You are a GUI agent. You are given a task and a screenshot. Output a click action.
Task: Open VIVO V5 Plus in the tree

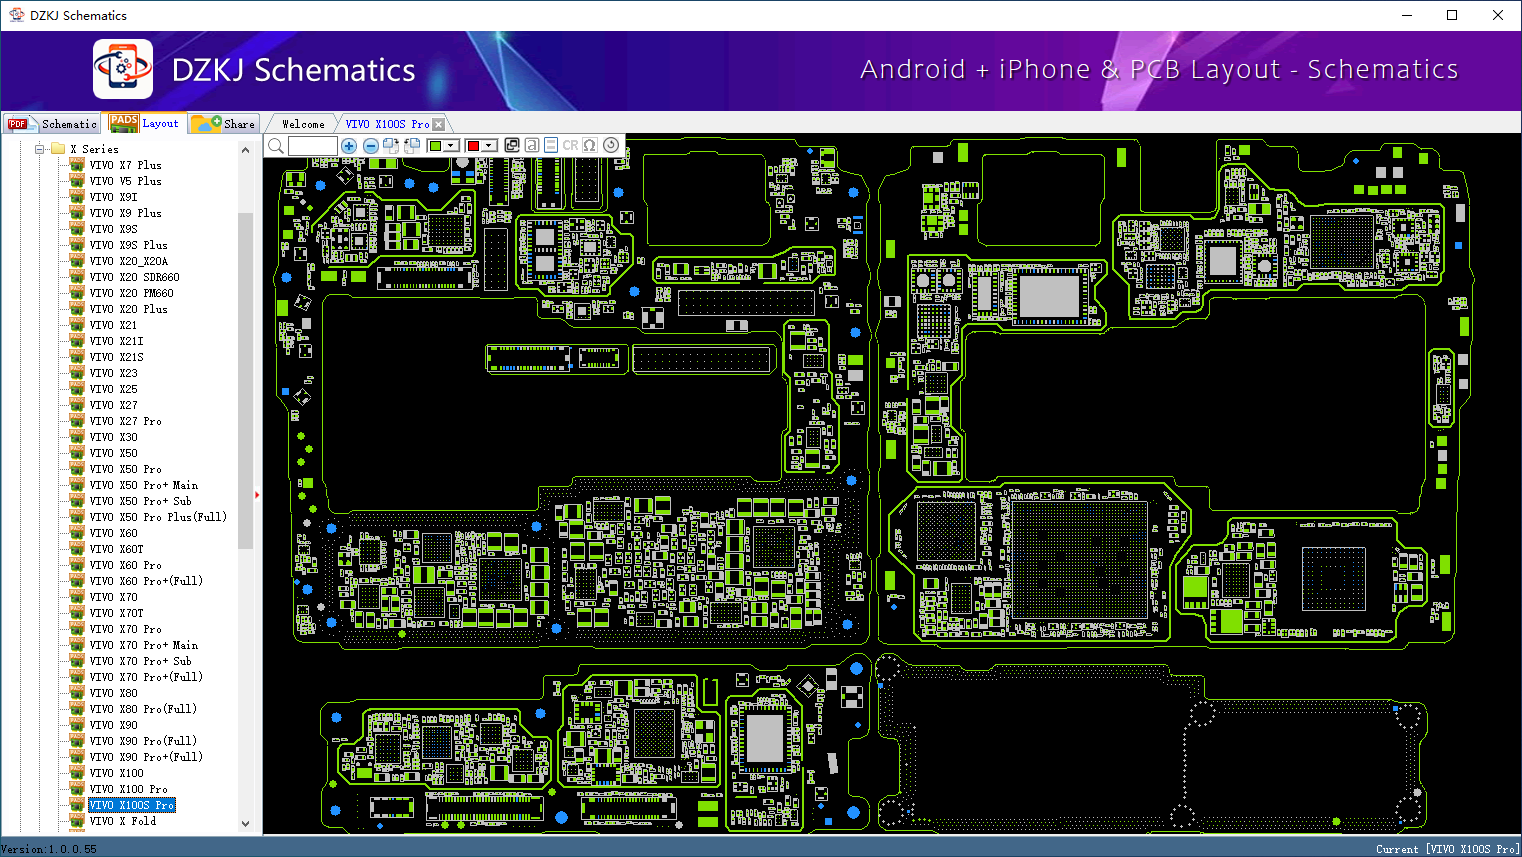point(125,181)
